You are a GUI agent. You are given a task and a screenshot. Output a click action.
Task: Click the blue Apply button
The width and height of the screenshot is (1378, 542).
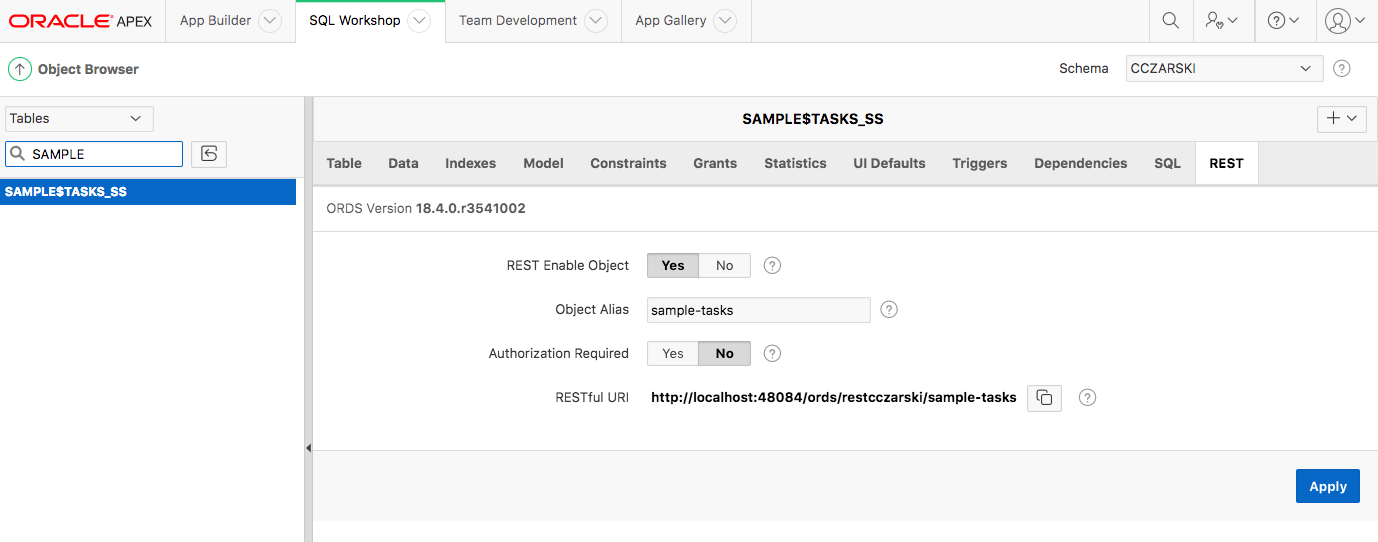(1327, 486)
